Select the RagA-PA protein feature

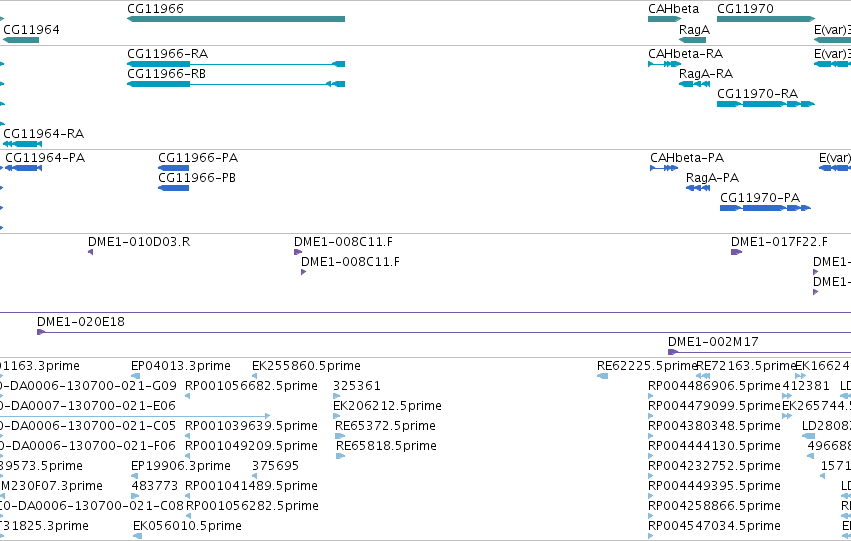click(x=698, y=188)
